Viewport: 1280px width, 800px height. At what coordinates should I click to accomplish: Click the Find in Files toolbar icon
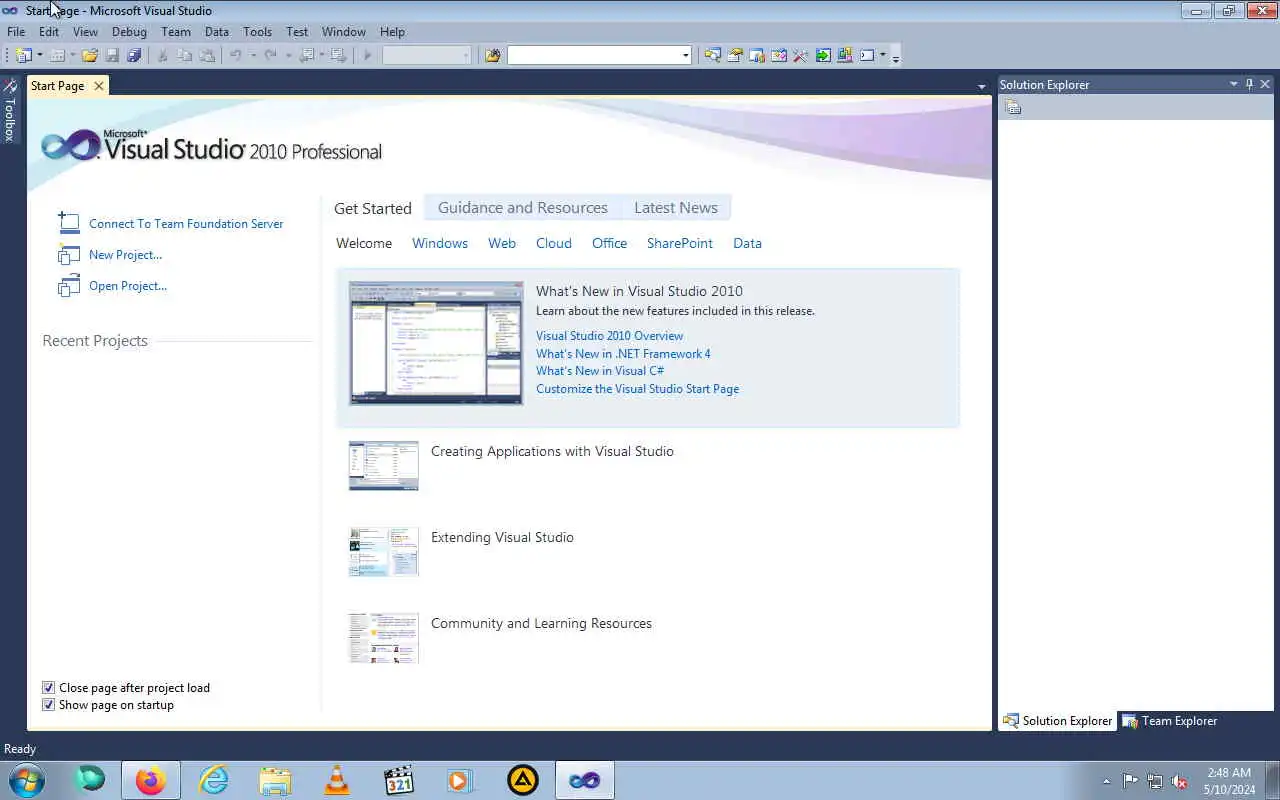pyautogui.click(x=493, y=55)
